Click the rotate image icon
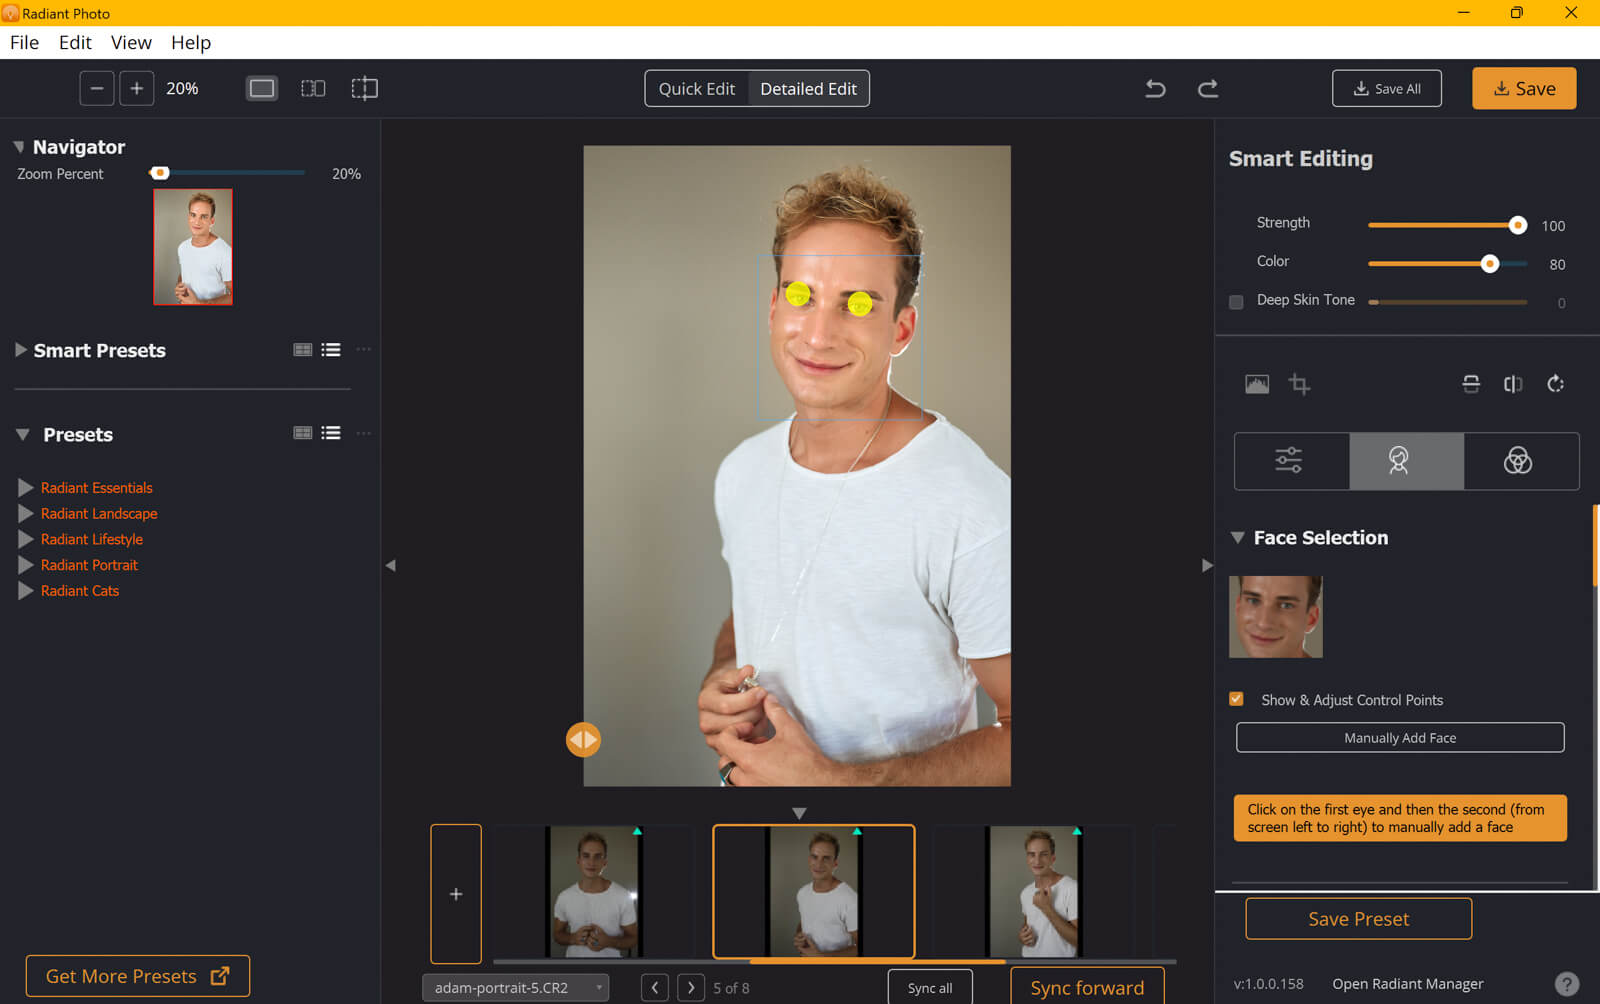Viewport: 1600px width, 1004px height. (1555, 384)
